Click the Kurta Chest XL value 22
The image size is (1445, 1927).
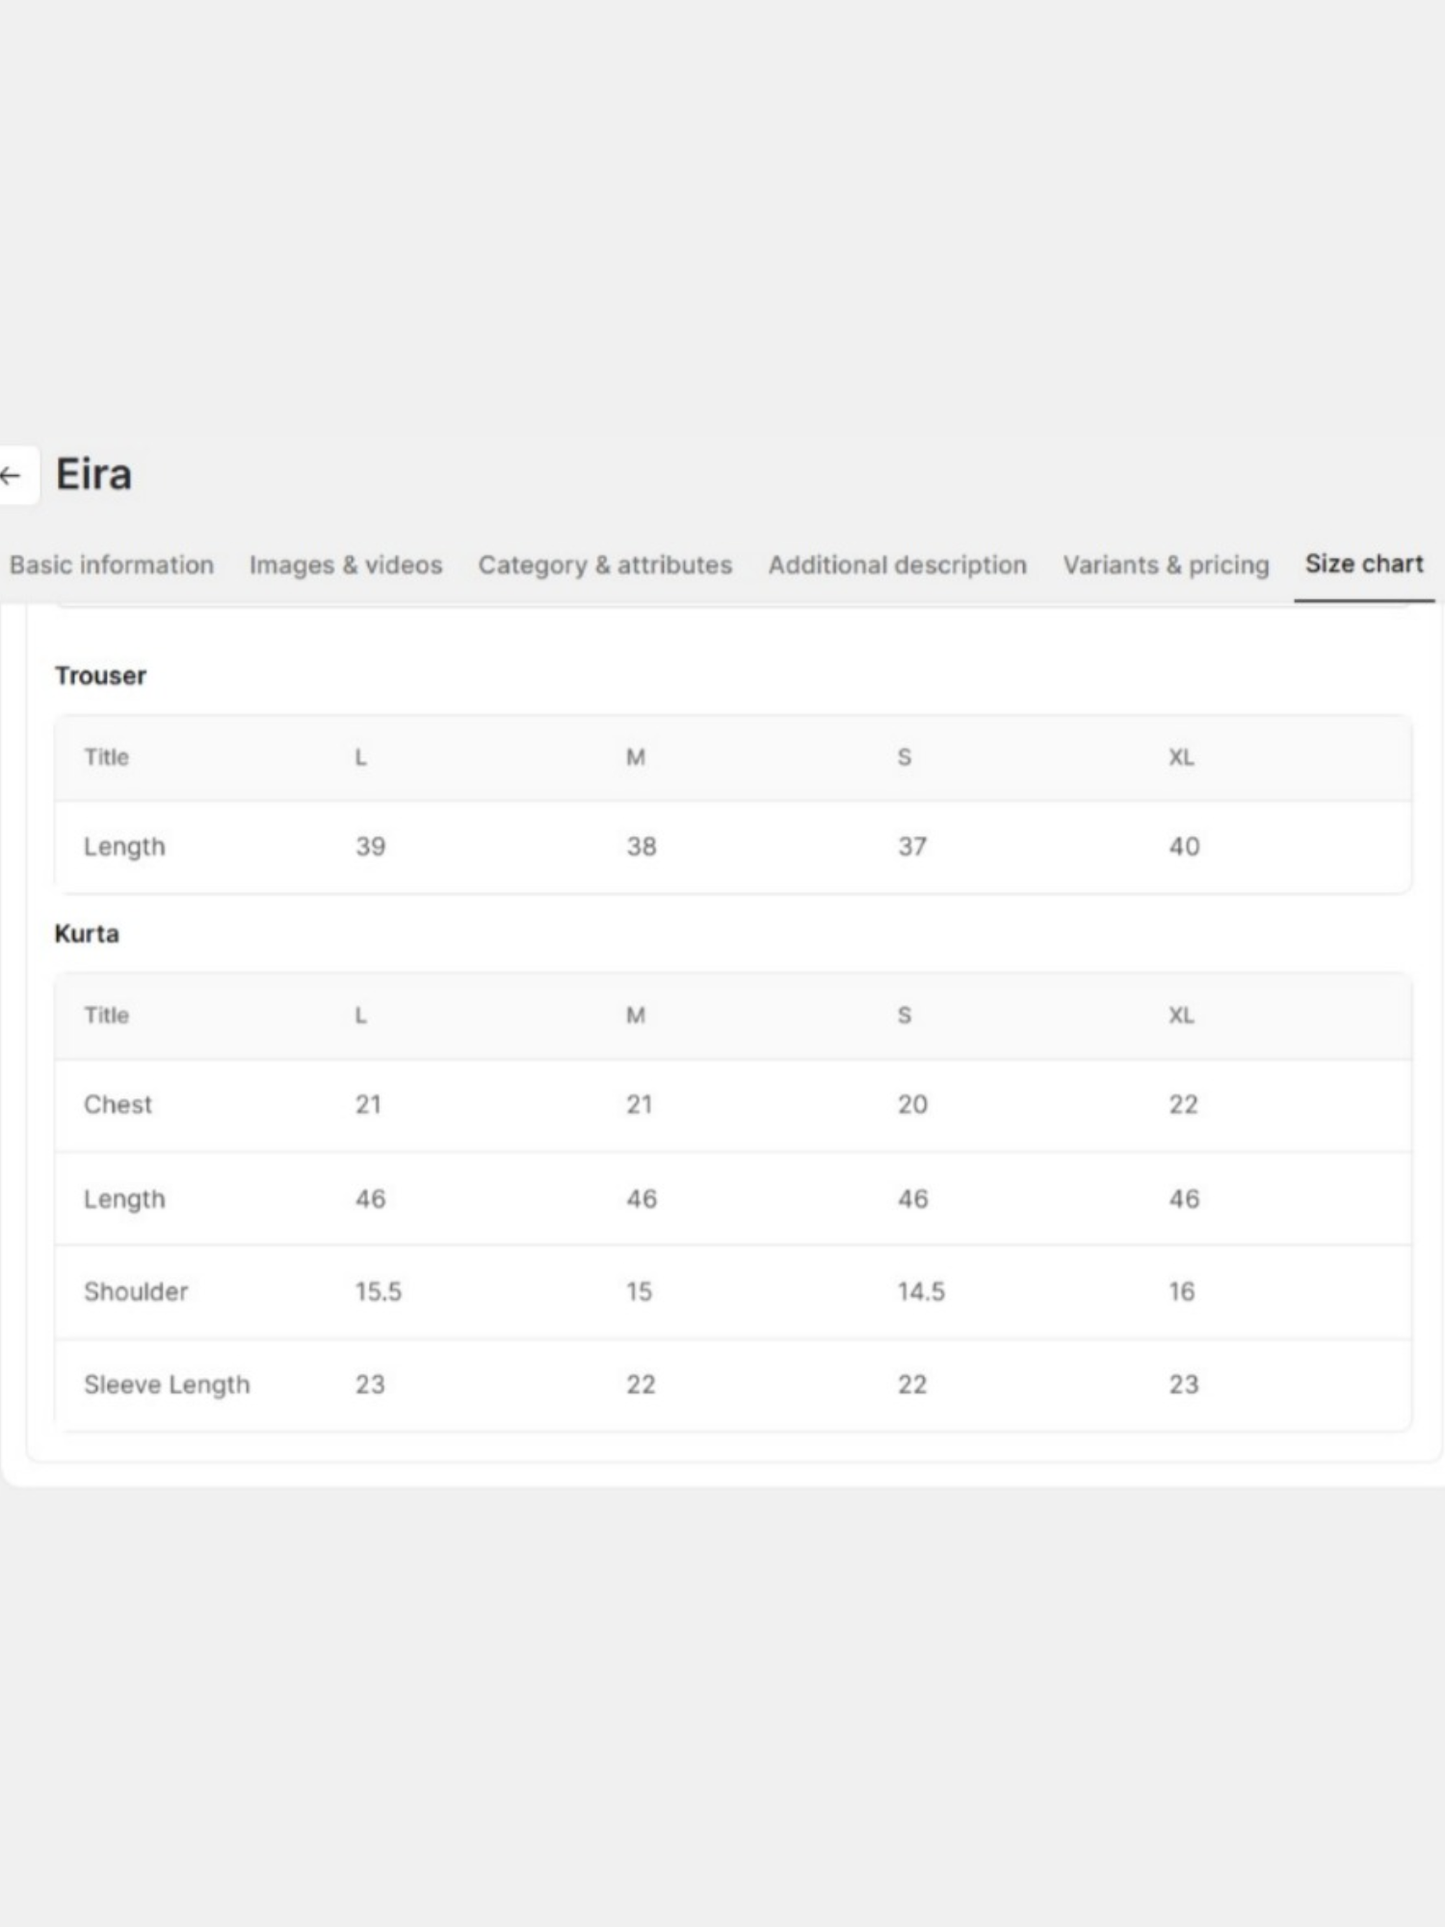(1184, 1105)
